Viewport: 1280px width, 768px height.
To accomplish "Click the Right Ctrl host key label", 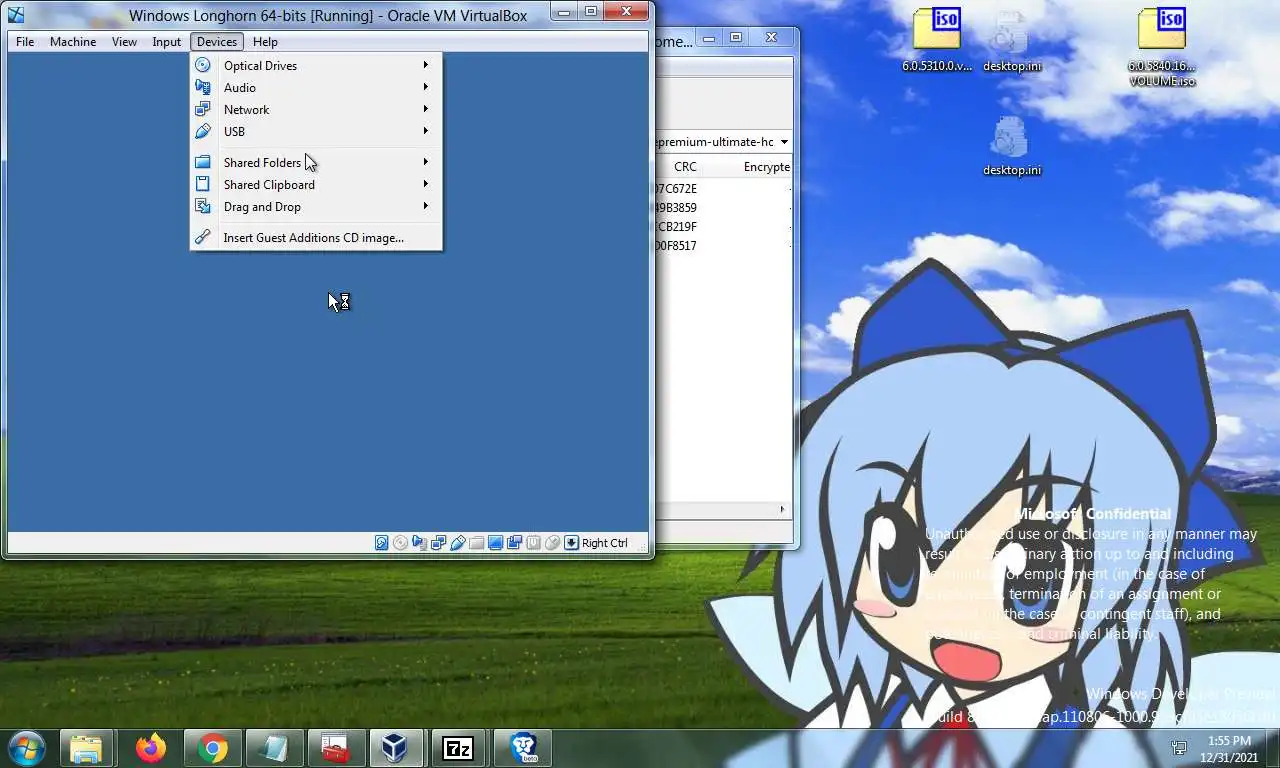I will pos(605,543).
